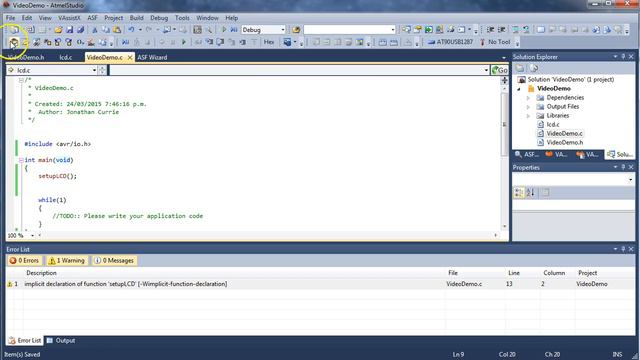The width and height of the screenshot is (640, 360).
Task: Switch to the lcd.c editor tab
Action: click(66, 58)
